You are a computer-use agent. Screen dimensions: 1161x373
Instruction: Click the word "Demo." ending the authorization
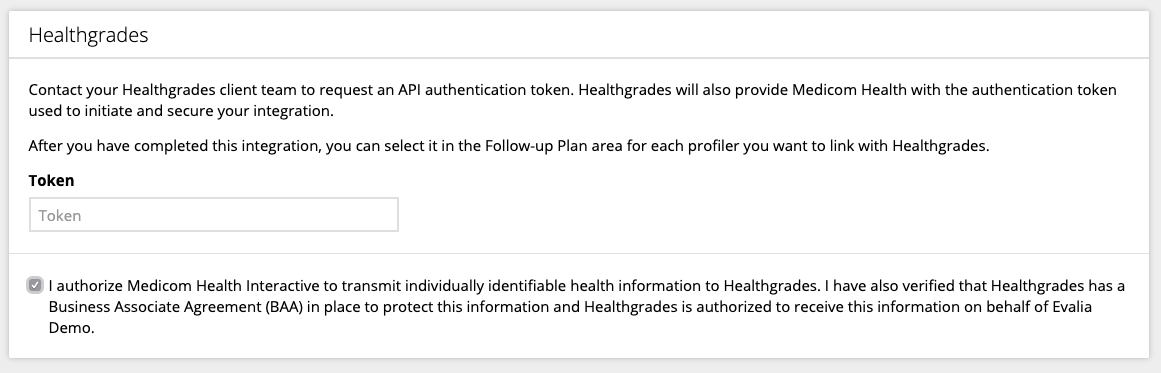72,327
